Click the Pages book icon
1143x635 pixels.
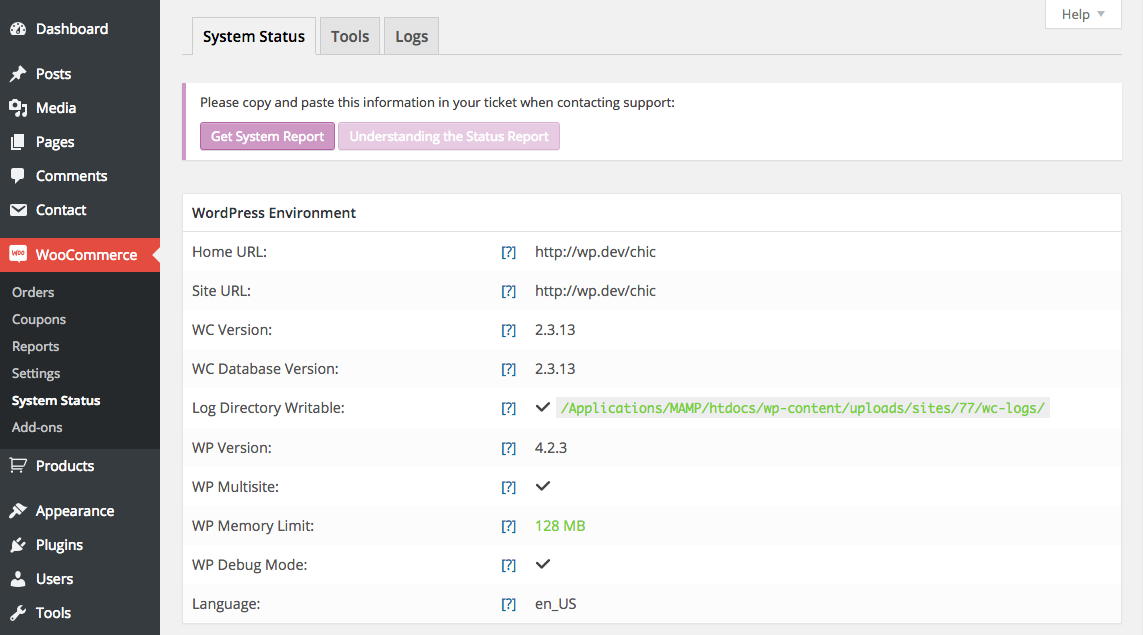click(18, 141)
